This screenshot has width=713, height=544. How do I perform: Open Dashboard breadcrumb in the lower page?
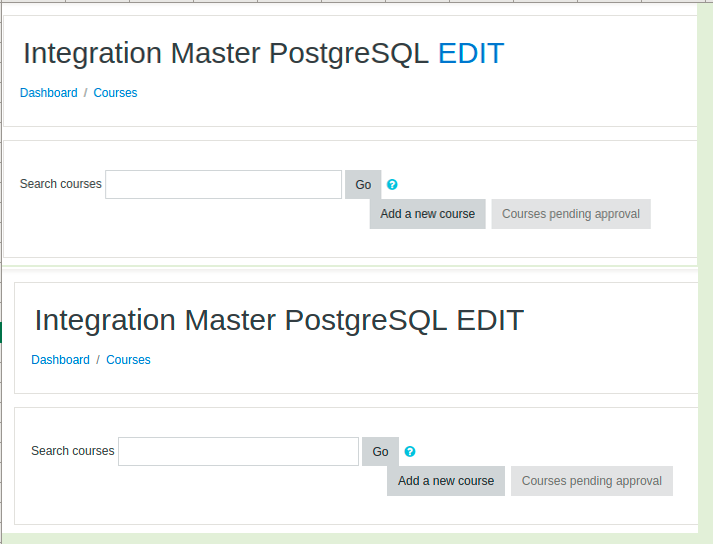click(60, 360)
